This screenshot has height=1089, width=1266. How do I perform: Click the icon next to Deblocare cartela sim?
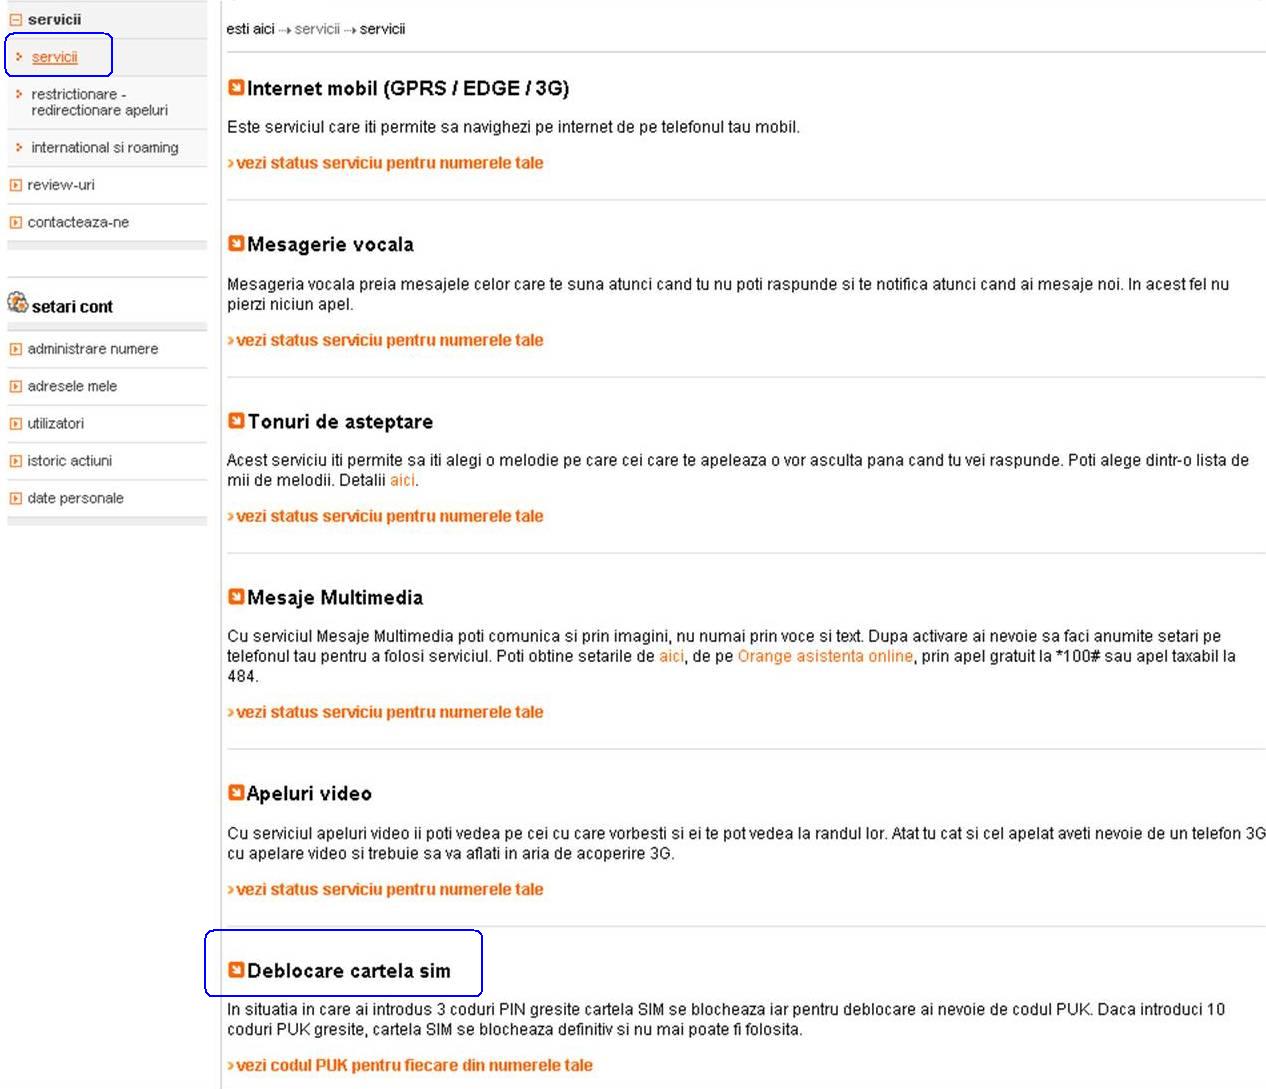236,970
